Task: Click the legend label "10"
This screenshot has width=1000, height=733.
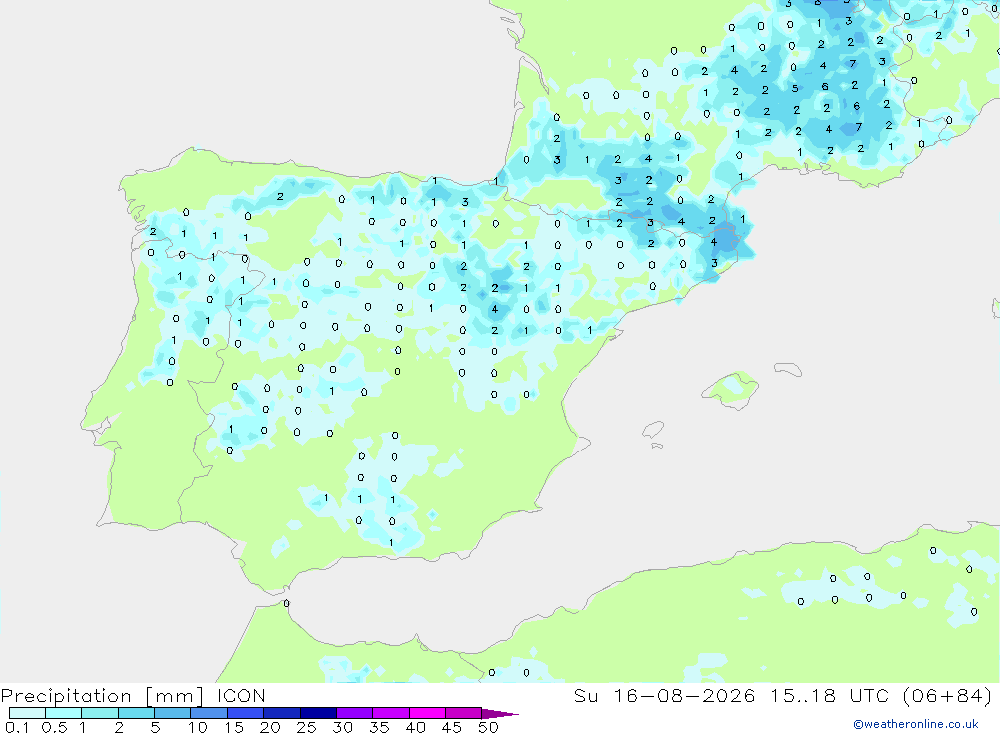Action: [x=198, y=727]
